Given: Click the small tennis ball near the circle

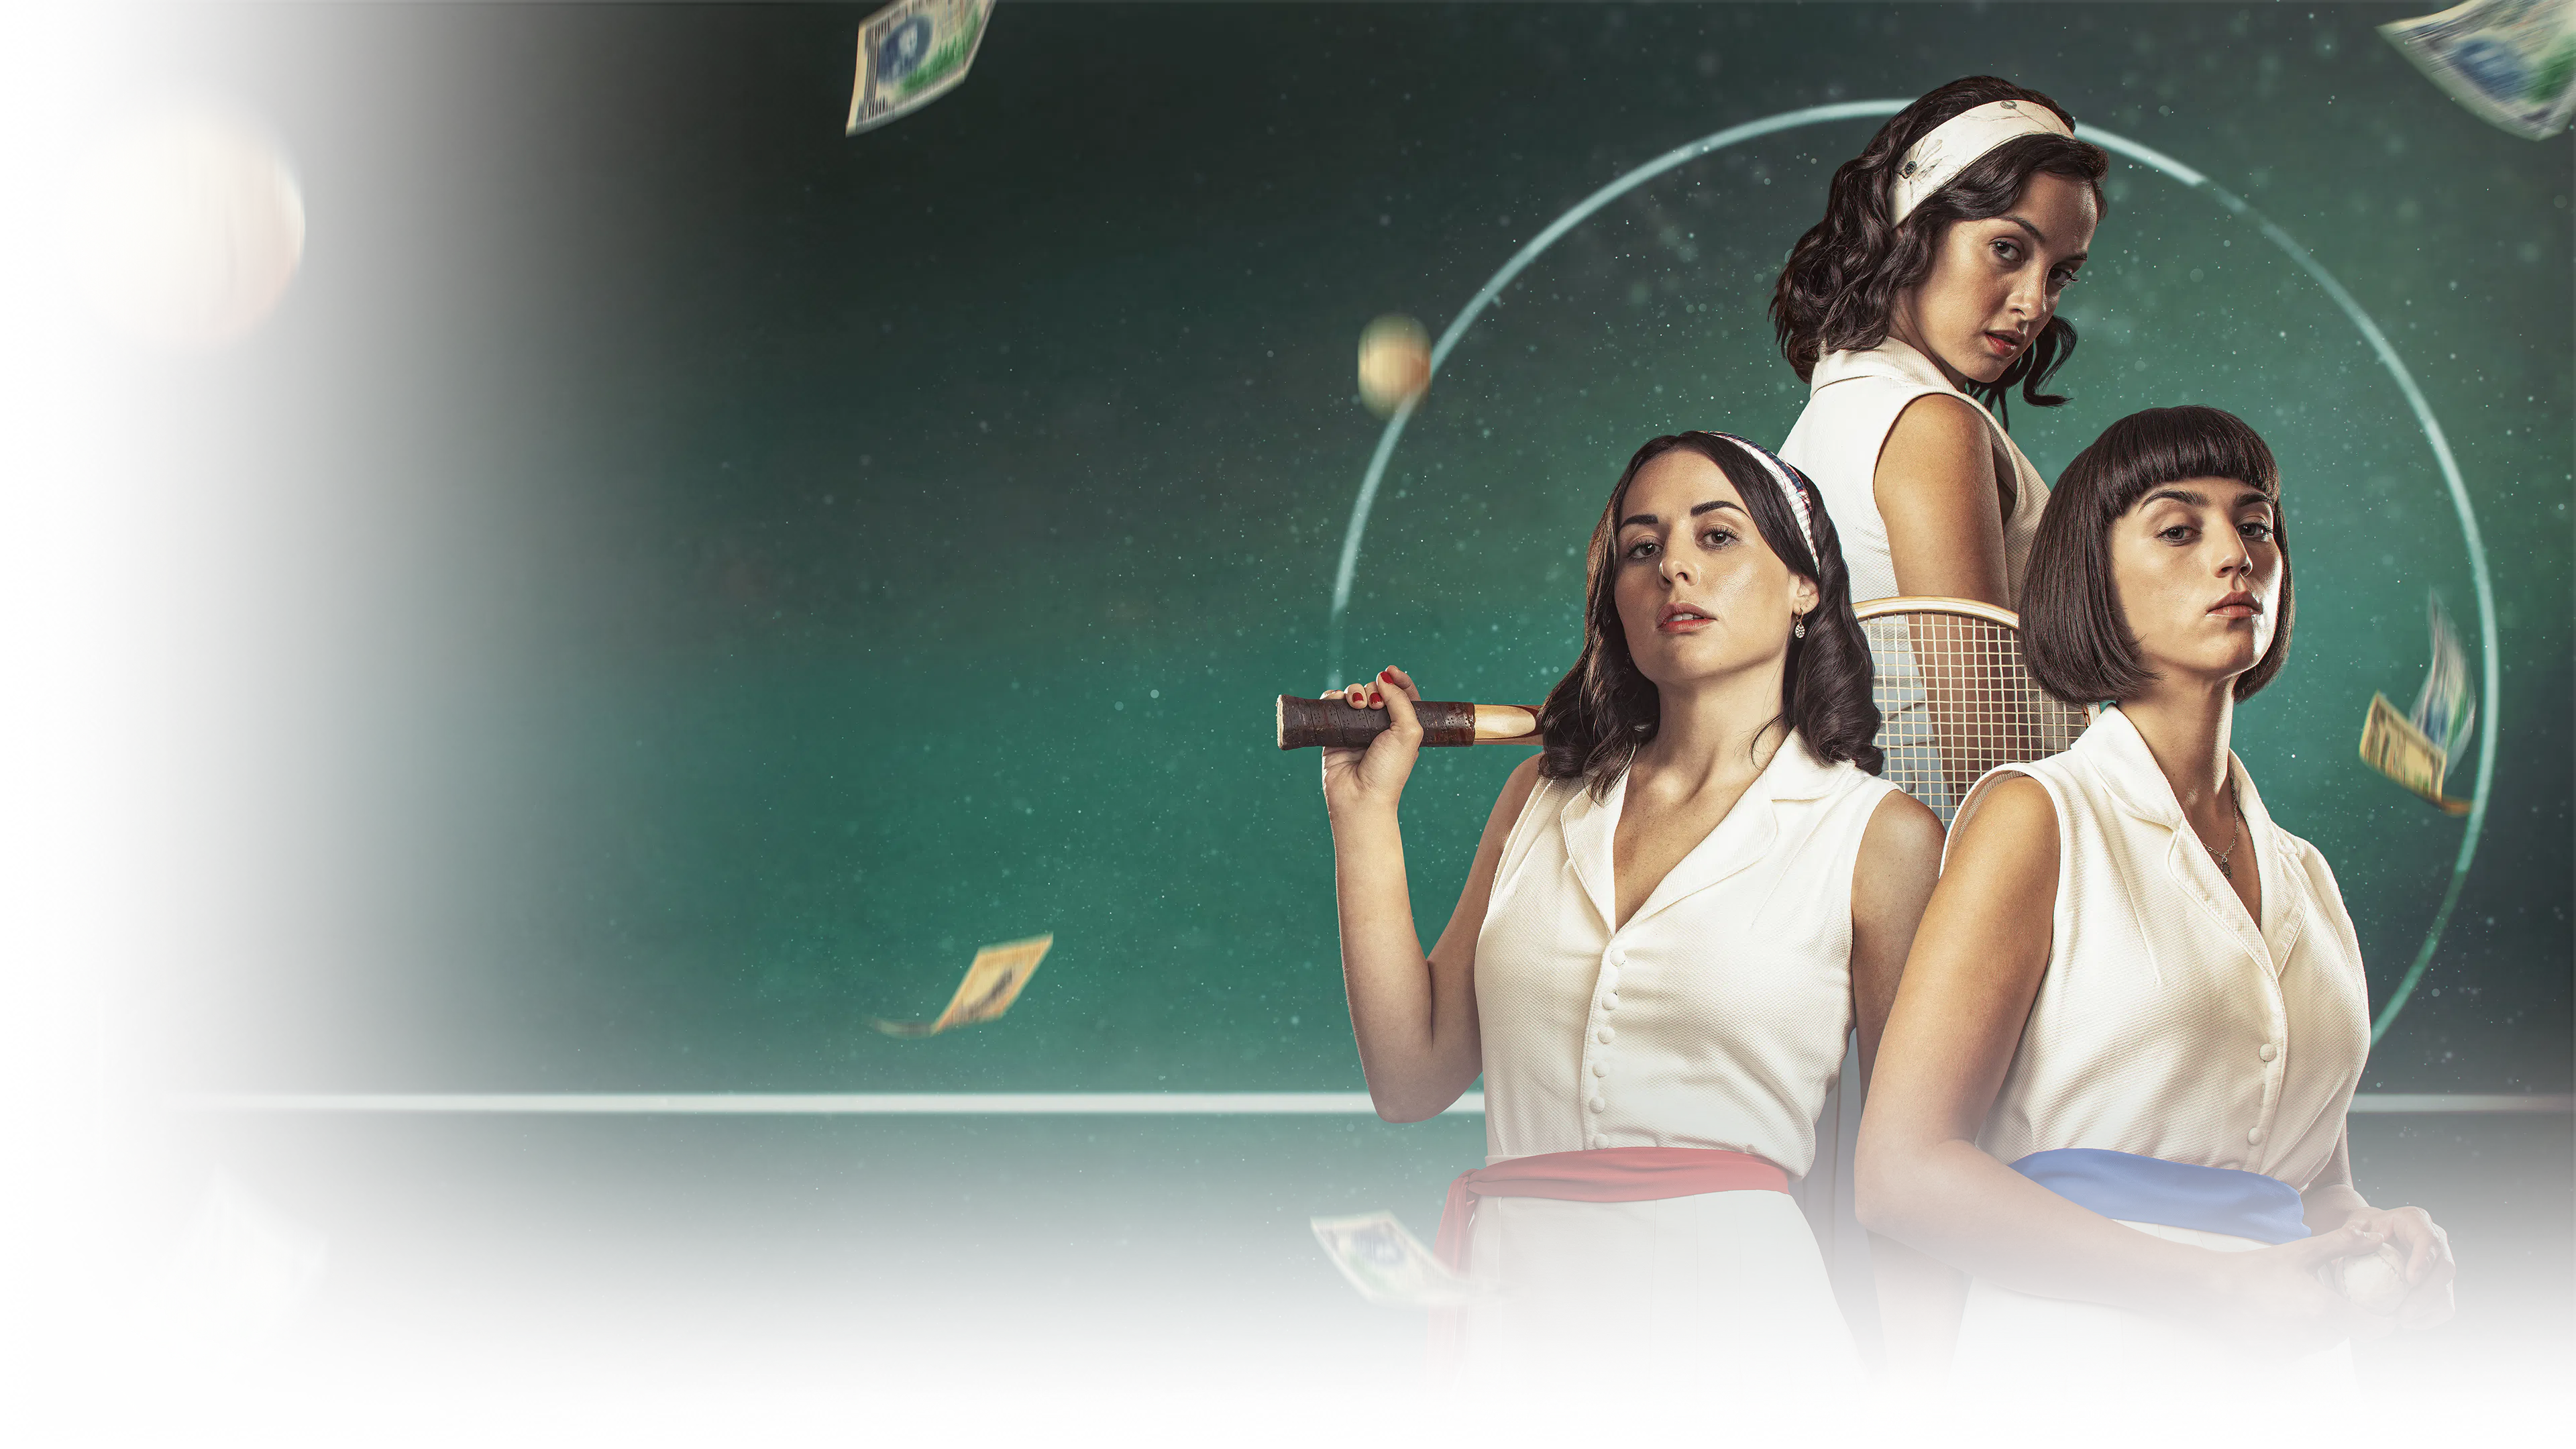Looking at the screenshot, I should pos(1393,362).
